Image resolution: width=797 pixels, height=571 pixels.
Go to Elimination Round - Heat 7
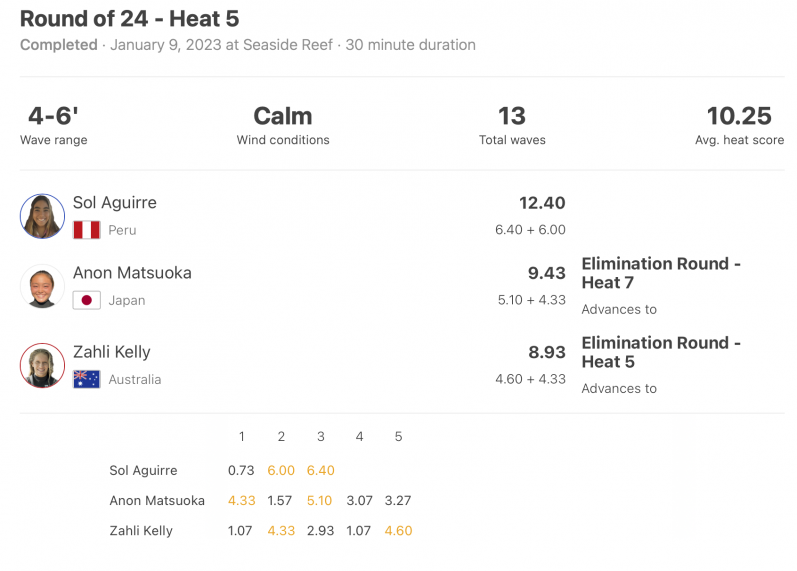point(661,273)
